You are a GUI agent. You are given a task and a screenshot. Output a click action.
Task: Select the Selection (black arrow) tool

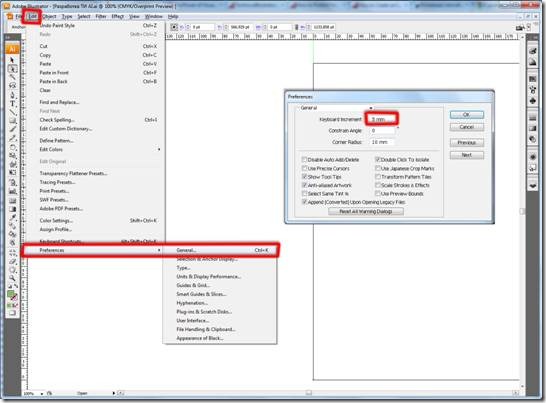[13, 60]
